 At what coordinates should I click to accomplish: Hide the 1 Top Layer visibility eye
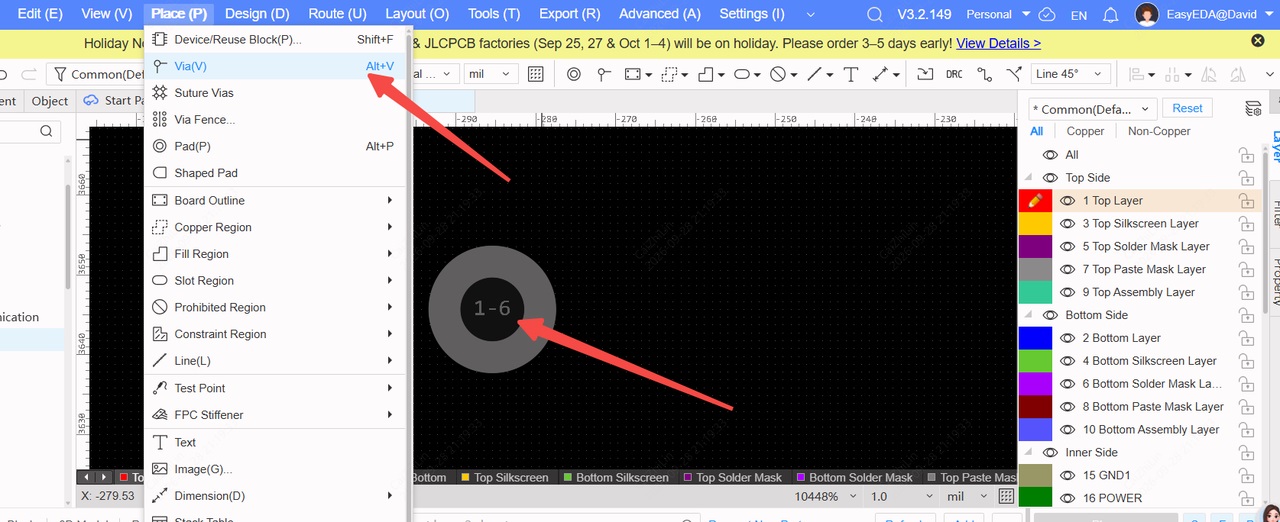click(1067, 201)
